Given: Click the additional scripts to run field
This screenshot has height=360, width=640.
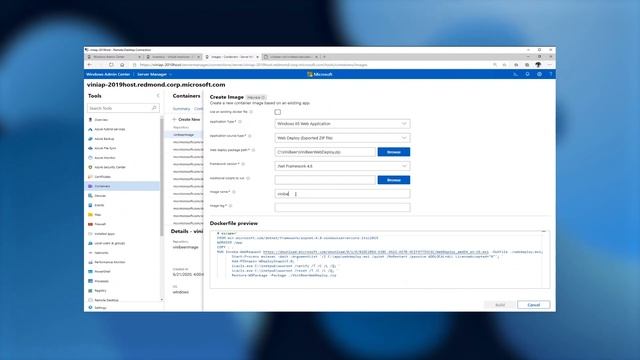Looking at the screenshot, I should pyautogui.click(x=325, y=180).
